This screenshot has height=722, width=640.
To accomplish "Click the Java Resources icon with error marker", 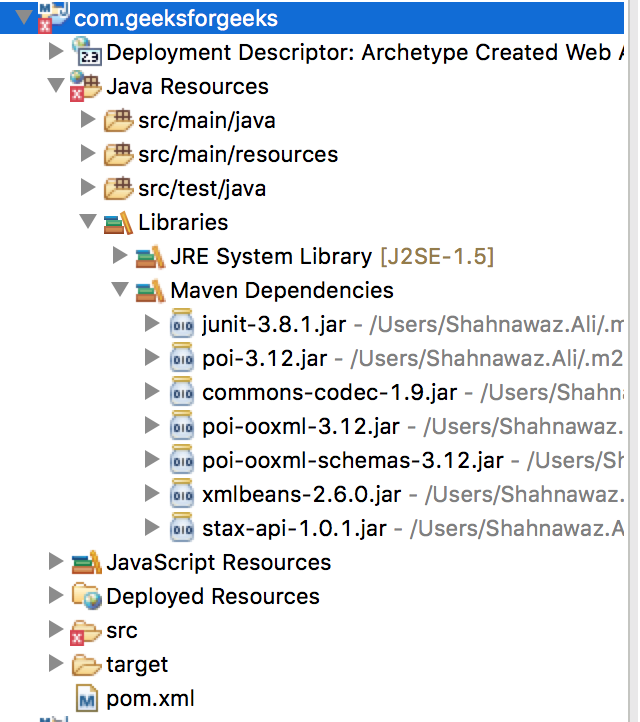I will click(85, 86).
